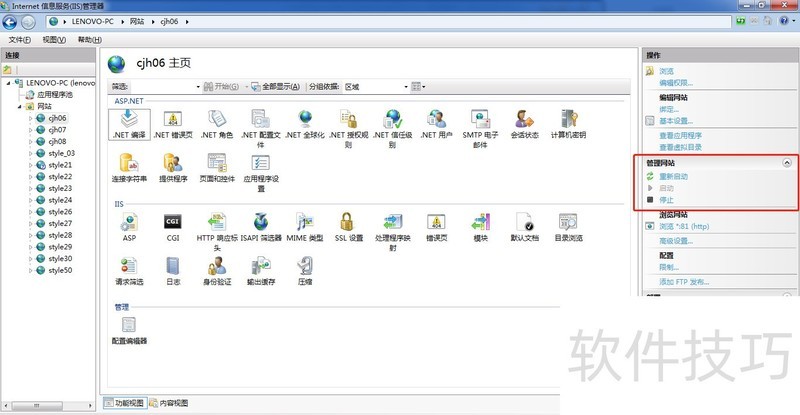Click the help icon in top-right

[784, 21]
